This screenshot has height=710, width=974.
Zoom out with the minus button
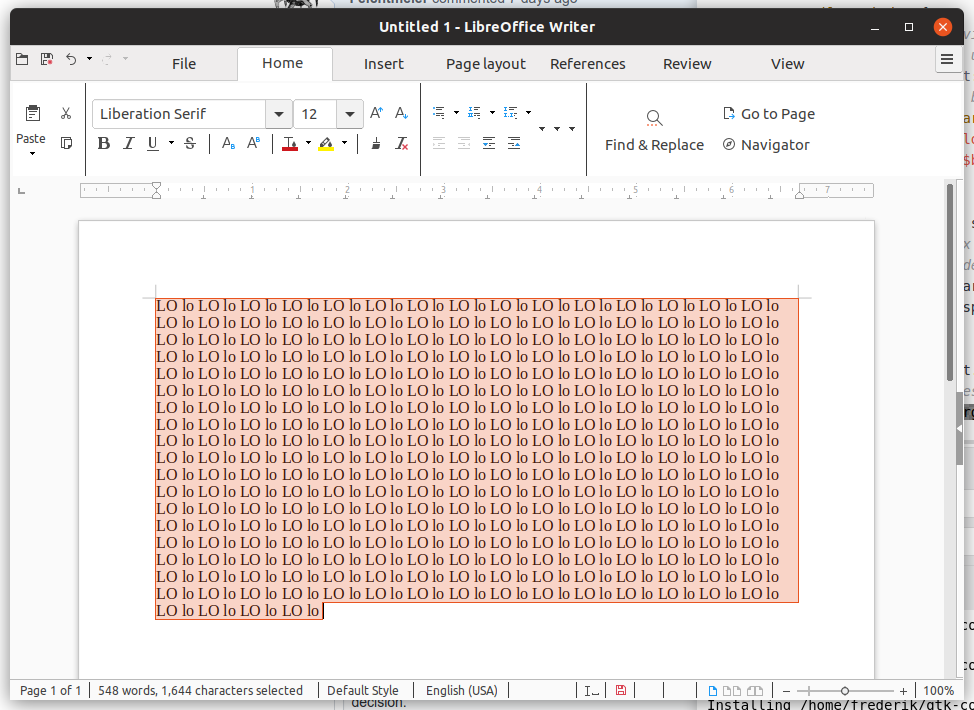coord(786,691)
